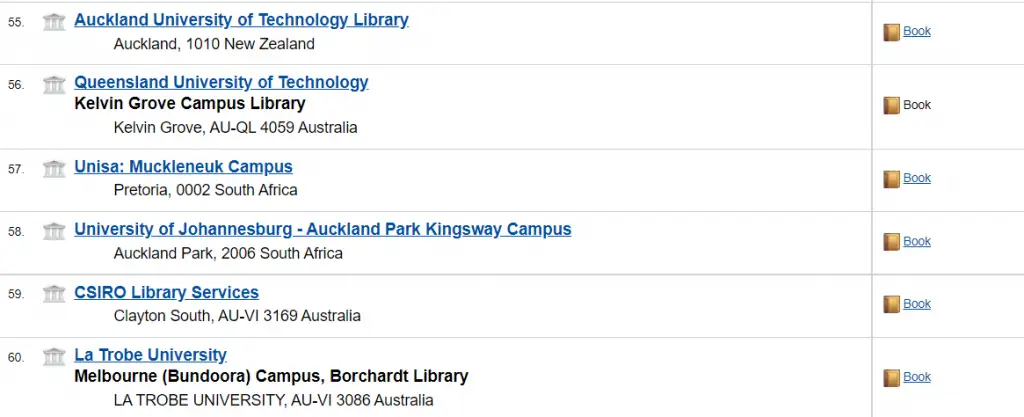The width and height of the screenshot is (1024, 417).
Task: Go to CSIRO Library Services link
Action: pyautogui.click(x=166, y=292)
